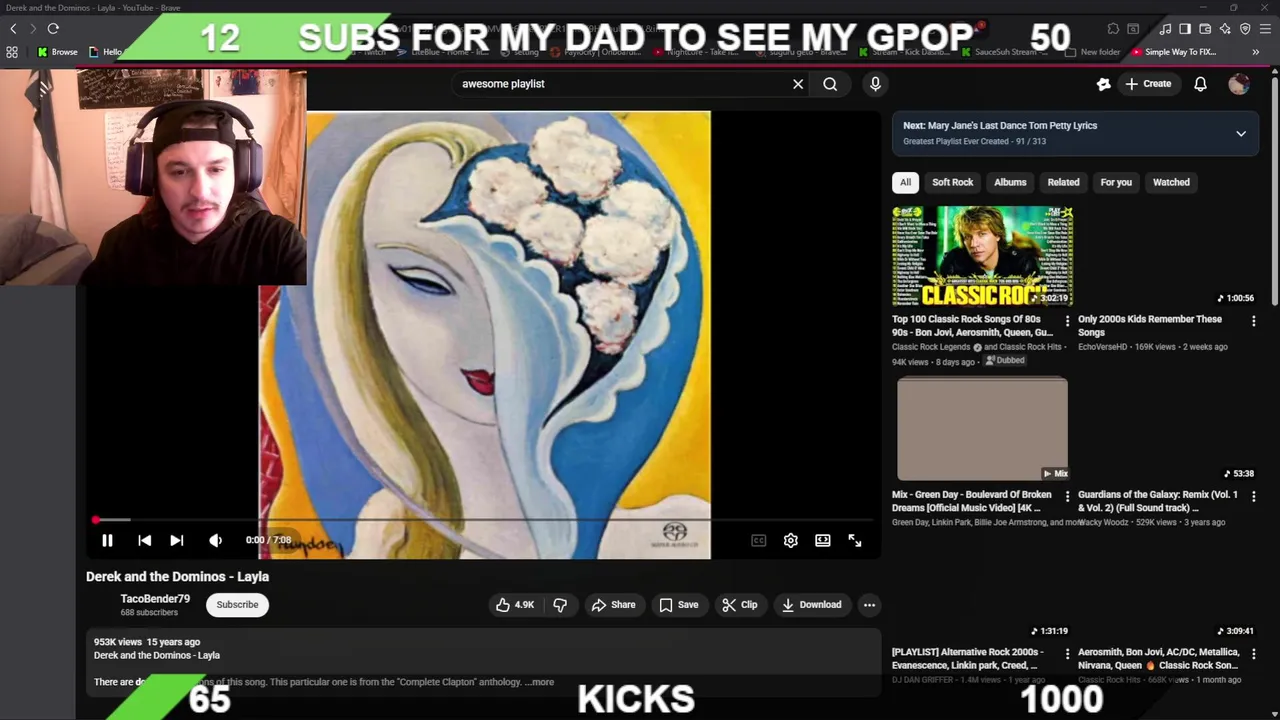Viewport: 1280px width, 720px height.
Task: Open New folder bookmark
Action: [x=1093, y=52]
